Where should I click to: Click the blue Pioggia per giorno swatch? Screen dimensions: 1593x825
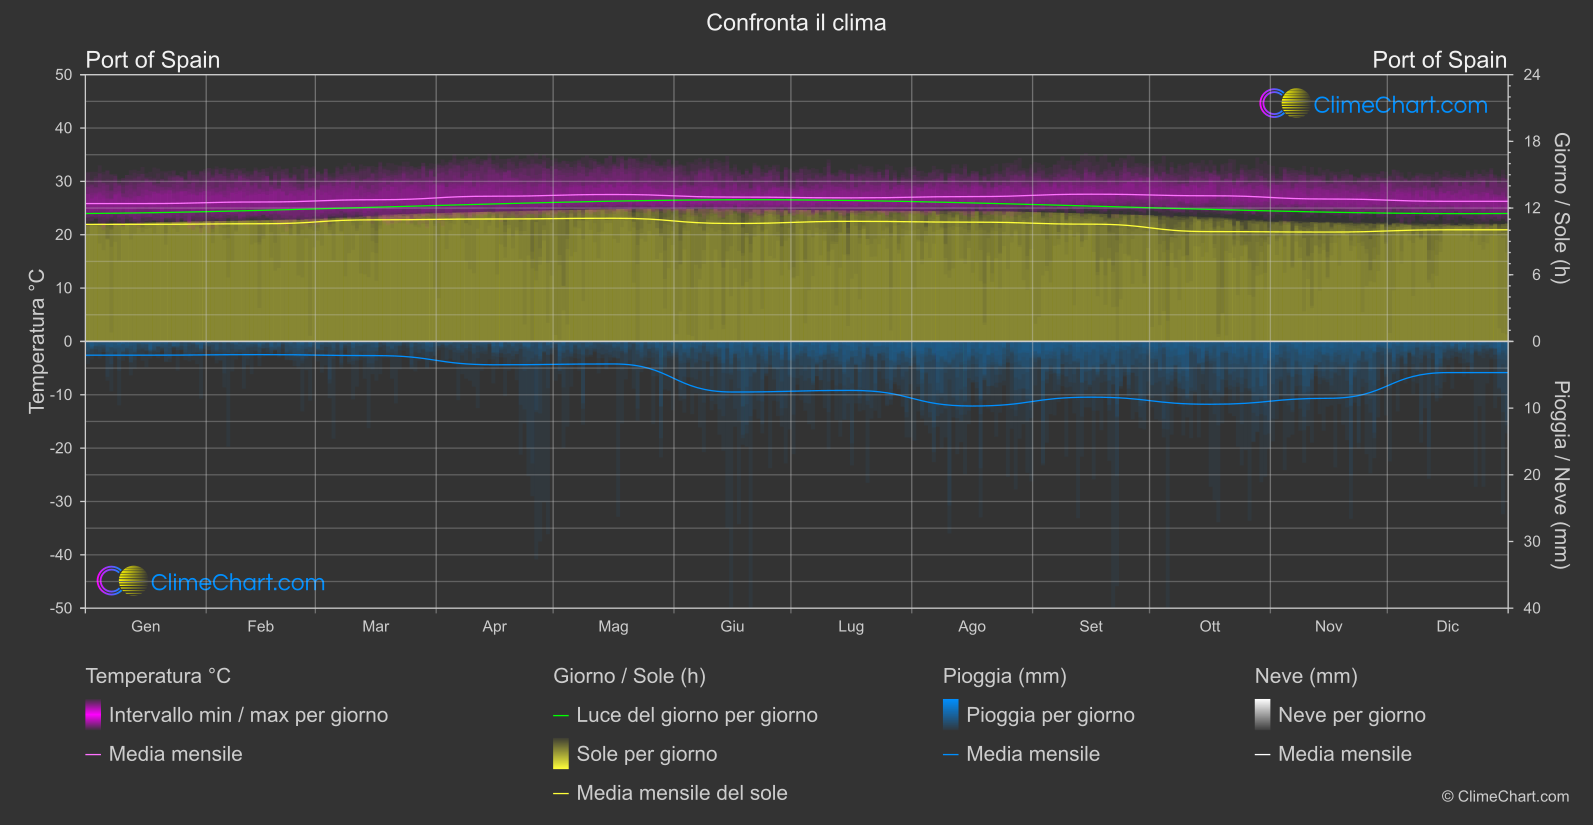pos(951,715)
